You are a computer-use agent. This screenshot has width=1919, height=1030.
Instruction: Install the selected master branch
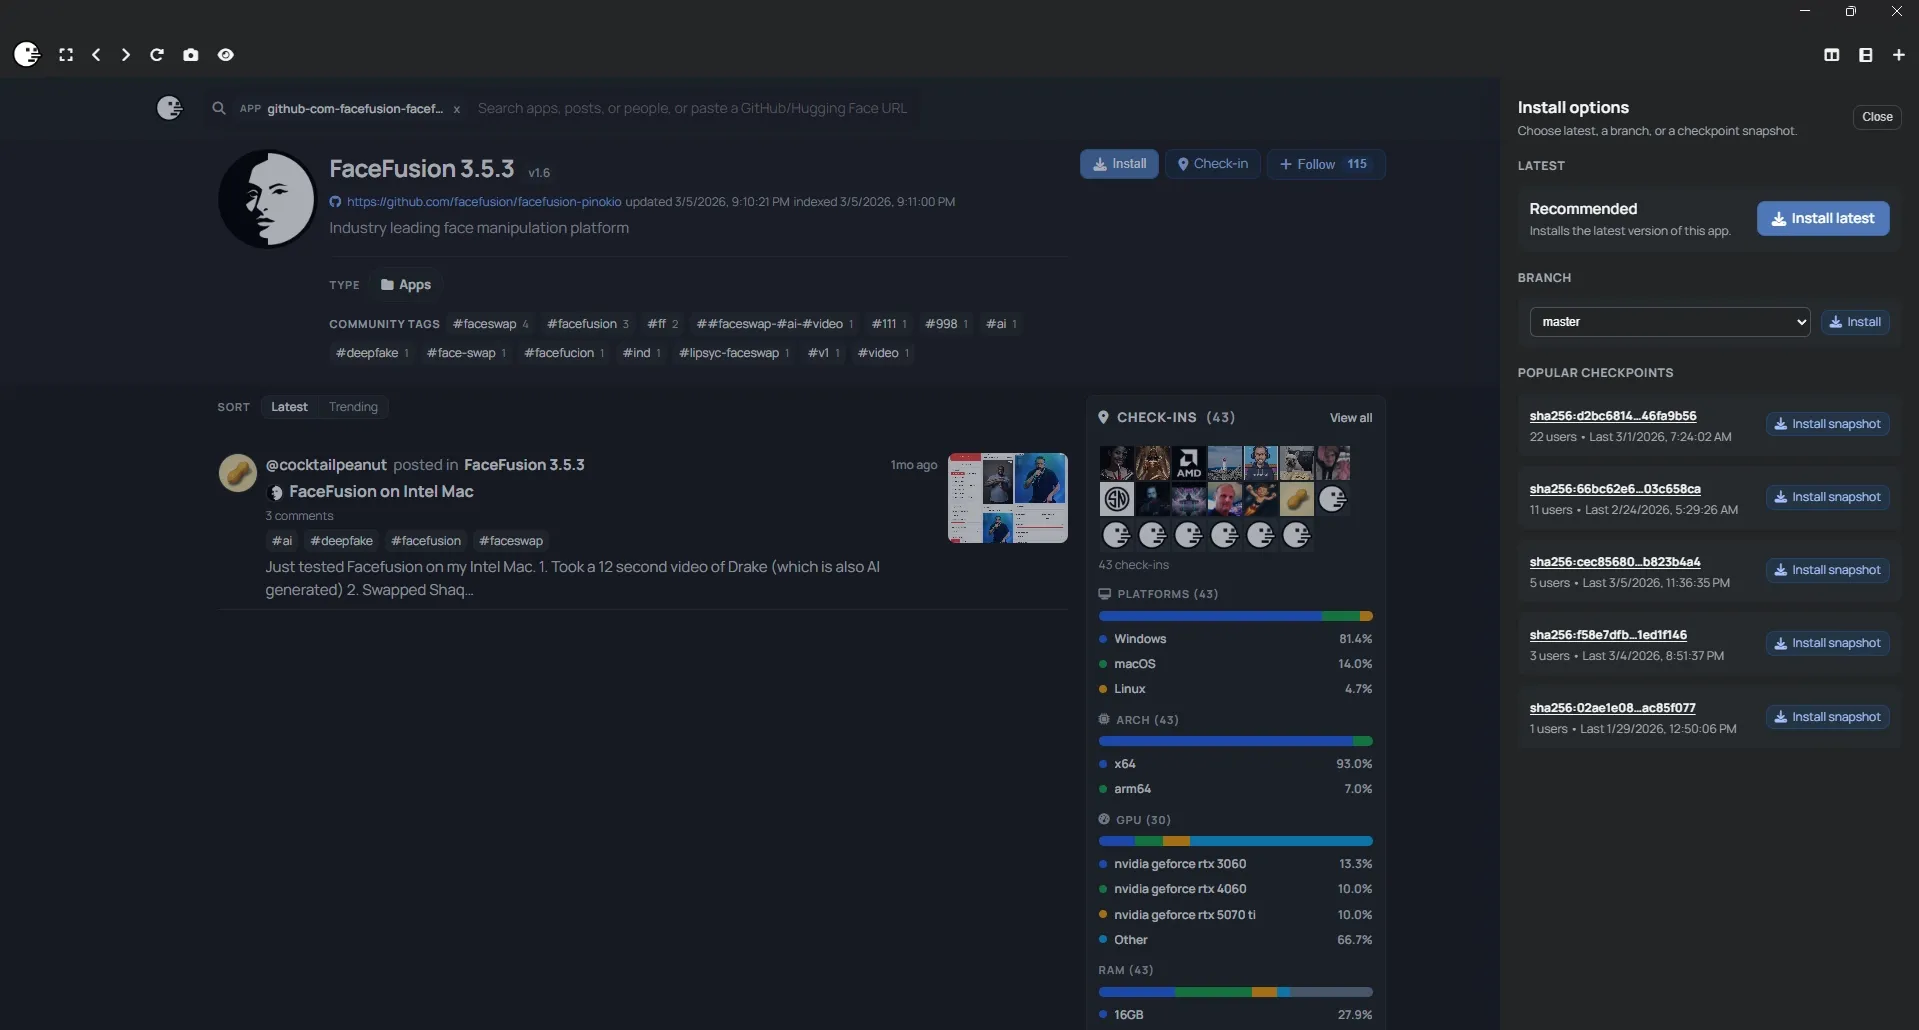point(1855,322)
